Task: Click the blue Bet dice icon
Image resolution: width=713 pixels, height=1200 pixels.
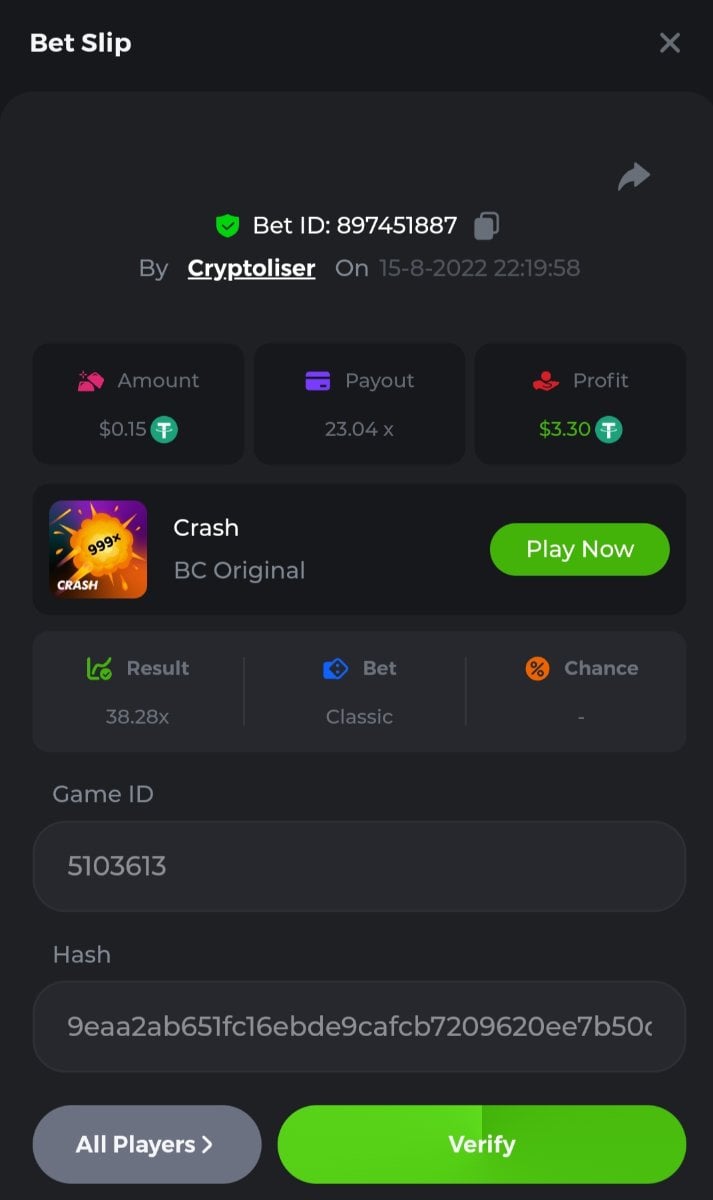Action: coord(335,668)
